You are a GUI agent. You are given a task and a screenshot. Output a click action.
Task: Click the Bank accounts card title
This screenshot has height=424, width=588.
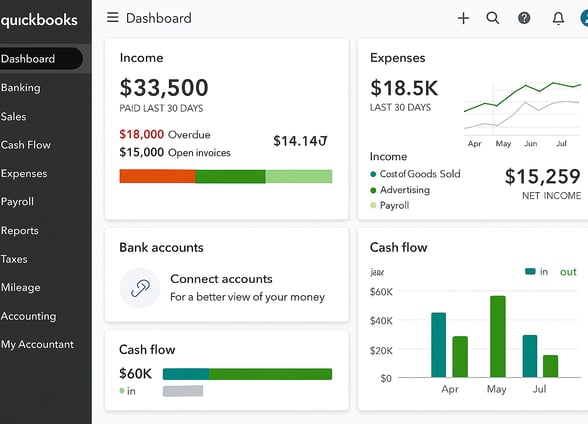161,247
